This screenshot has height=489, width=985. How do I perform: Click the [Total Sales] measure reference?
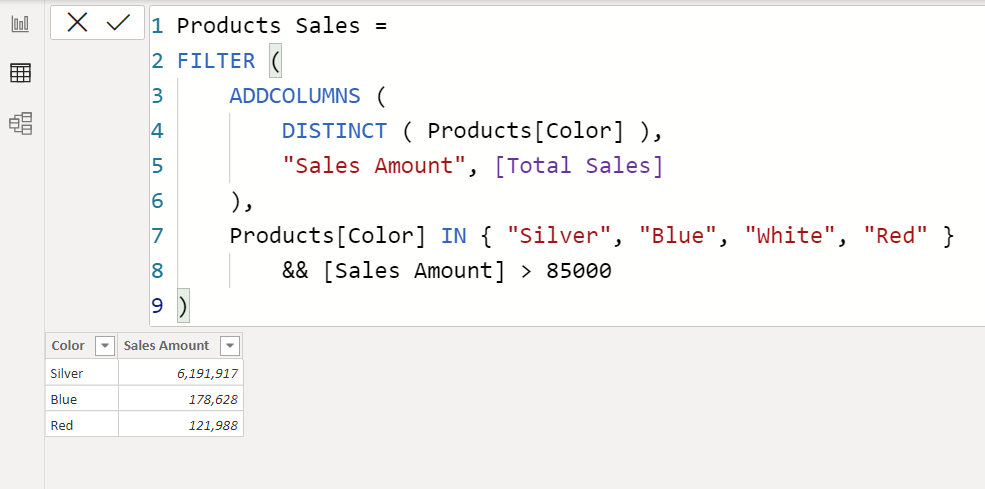point(579,165)
